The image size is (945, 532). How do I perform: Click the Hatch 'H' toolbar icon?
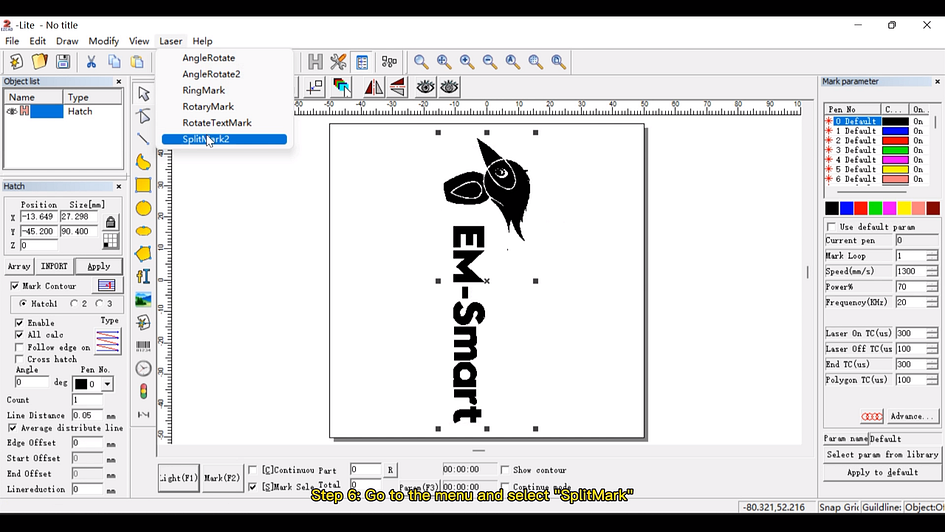pos(315,61)
